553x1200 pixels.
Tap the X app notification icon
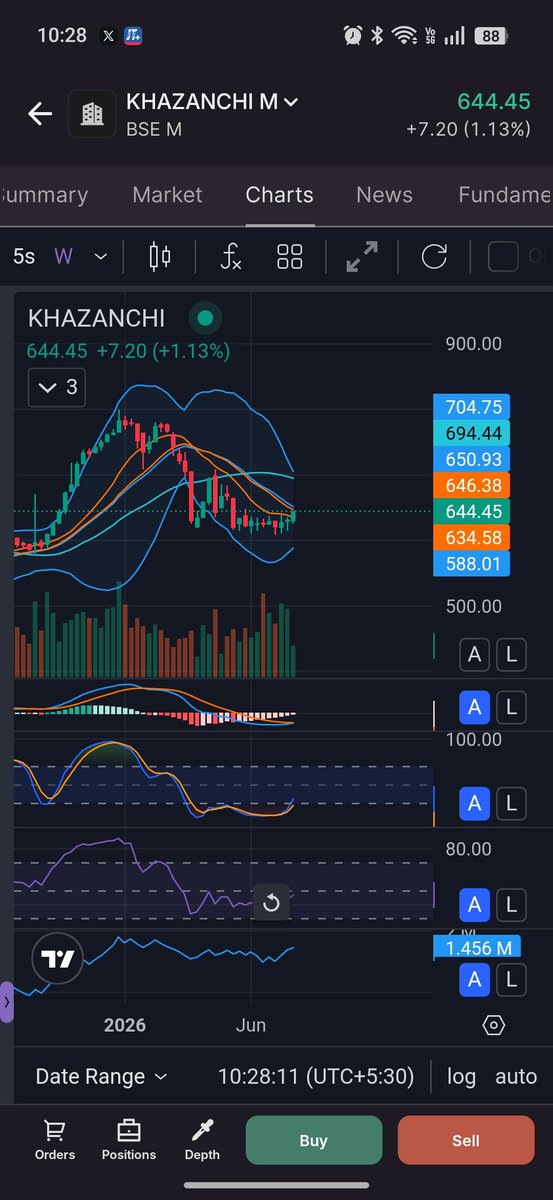click(108, 35)
